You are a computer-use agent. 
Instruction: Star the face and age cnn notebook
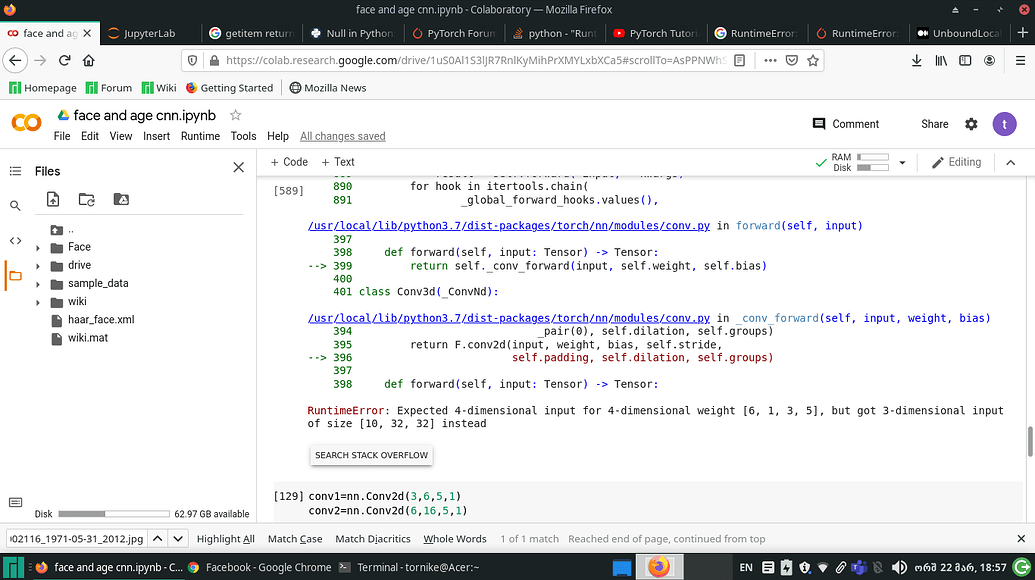pyautogui.click(x=236, y=115)
